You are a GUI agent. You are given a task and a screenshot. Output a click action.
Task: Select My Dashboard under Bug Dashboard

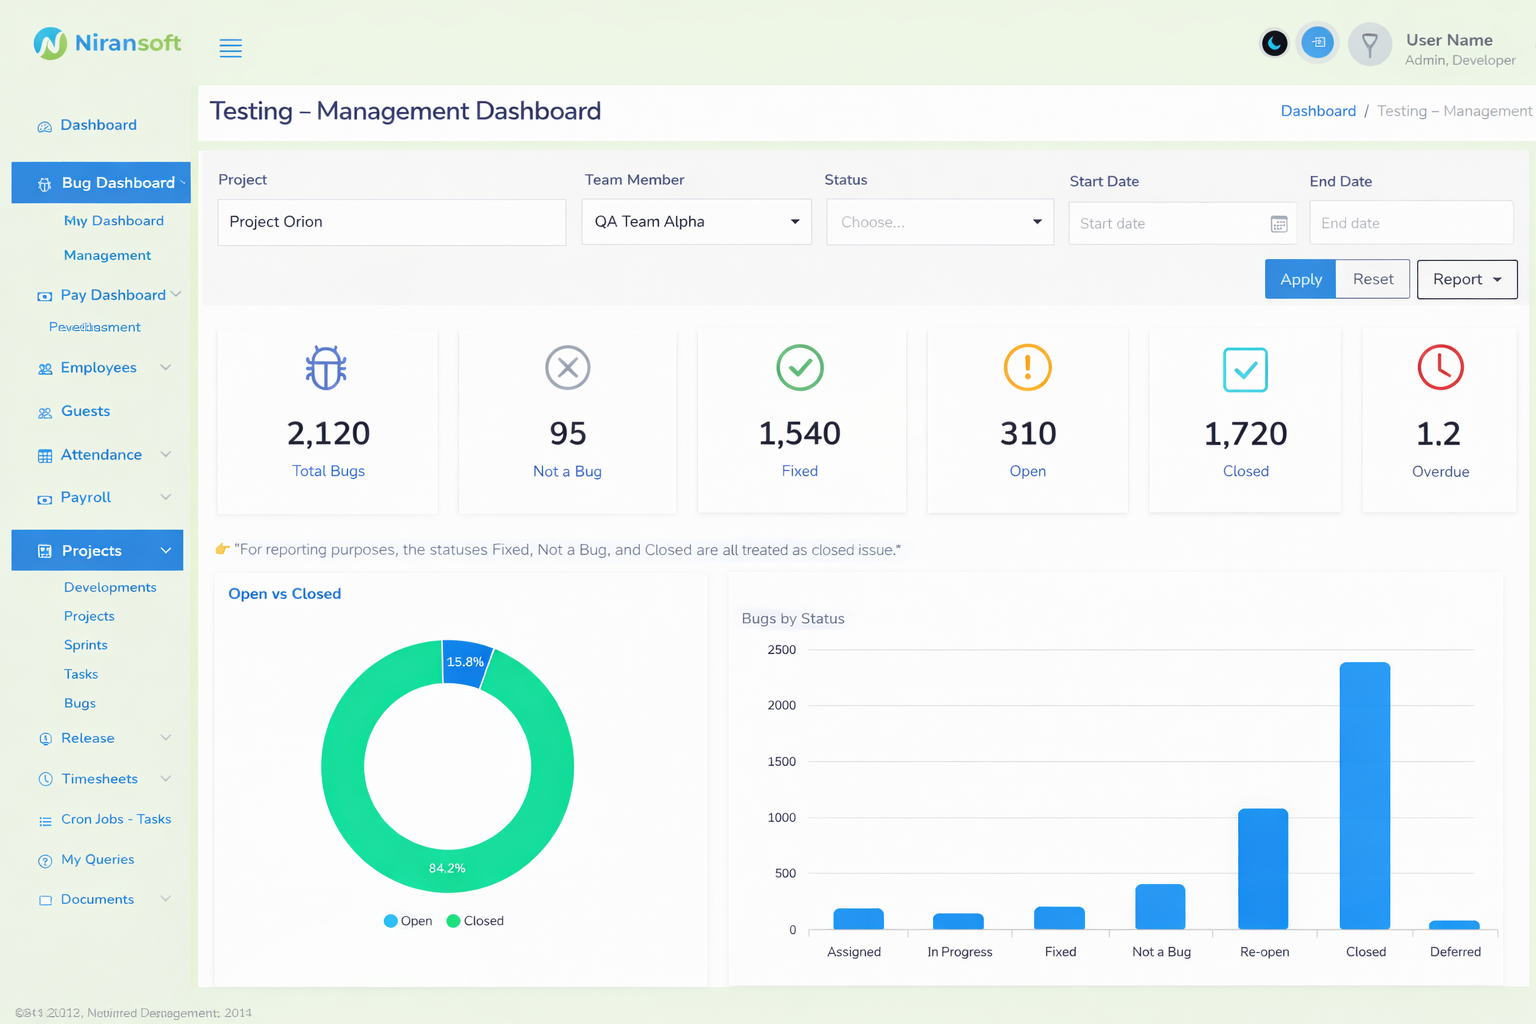point(113,220)
